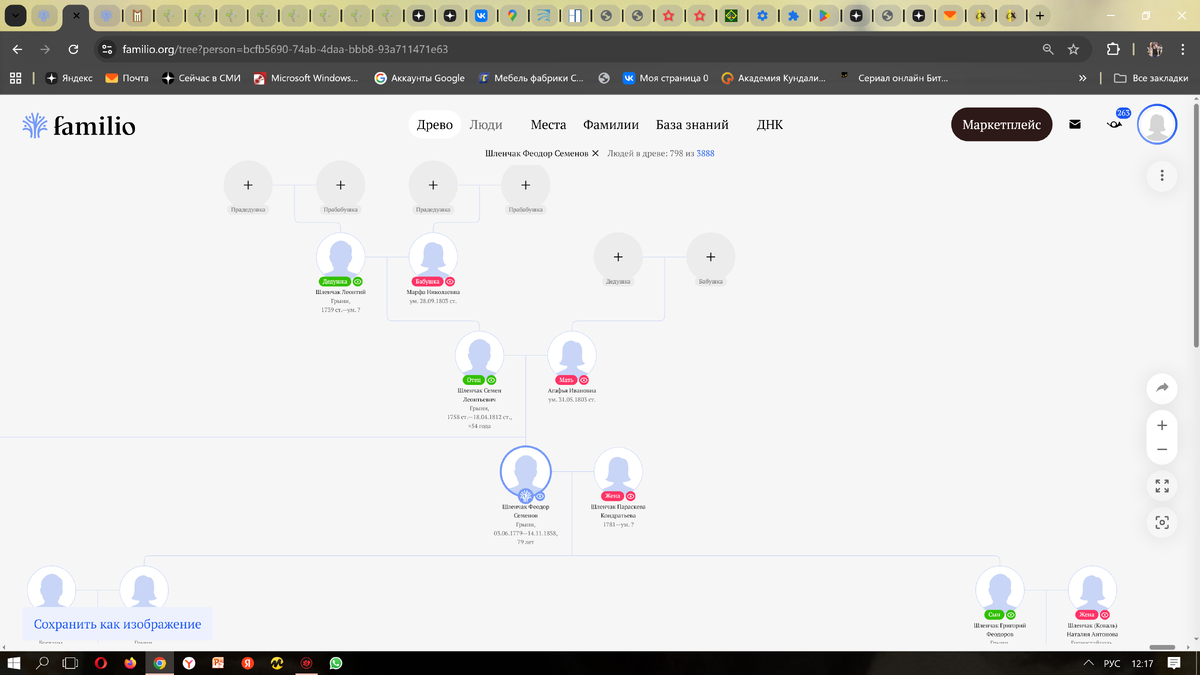The image size is (1200, 675).
Task: Click the share tree arrow icon
Action: click(1162, 387)
